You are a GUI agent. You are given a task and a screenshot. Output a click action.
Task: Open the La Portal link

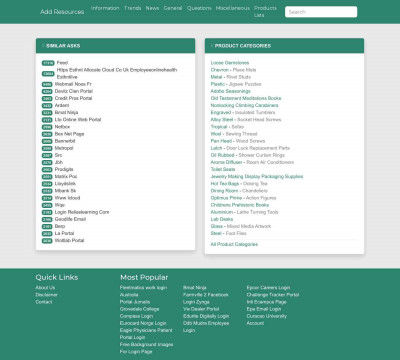[x=64, y=233]
